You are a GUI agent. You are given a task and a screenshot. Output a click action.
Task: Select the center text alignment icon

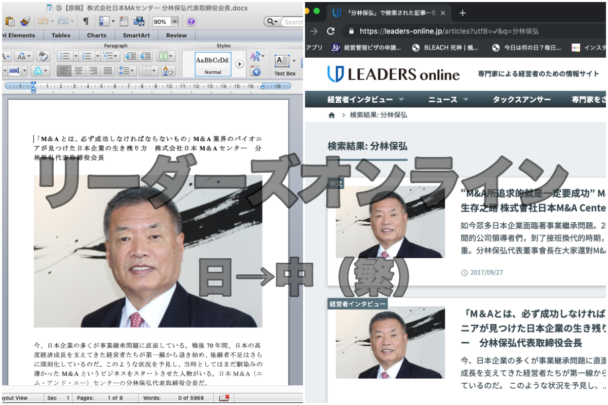click(79, 71)
